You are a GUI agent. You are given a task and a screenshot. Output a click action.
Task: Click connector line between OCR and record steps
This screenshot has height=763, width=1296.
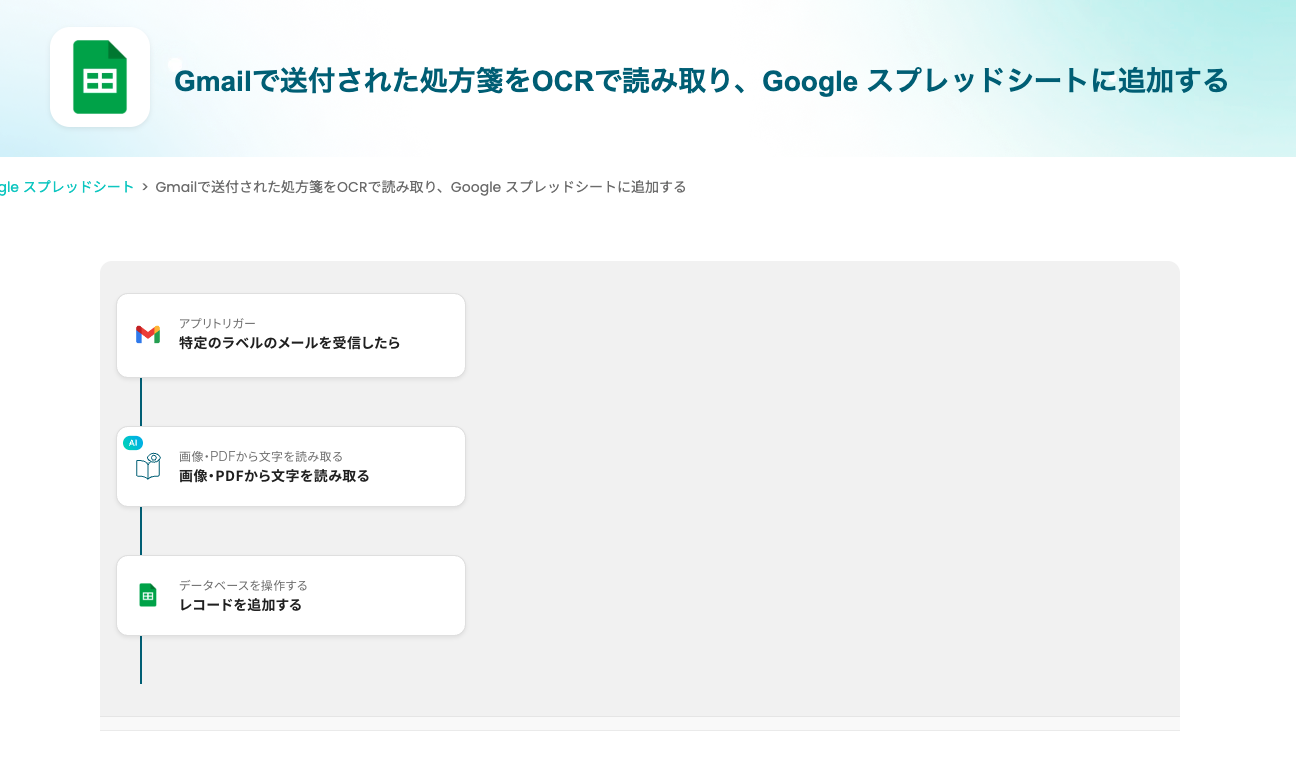click(141, 531)
